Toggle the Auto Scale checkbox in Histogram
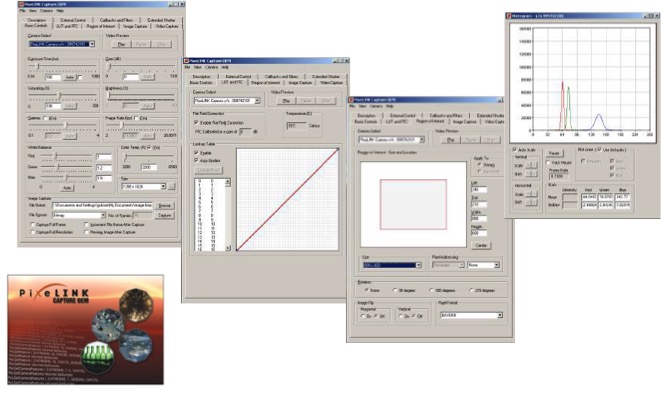Viewport: 661px width, 393px height. tap(514, 149)
